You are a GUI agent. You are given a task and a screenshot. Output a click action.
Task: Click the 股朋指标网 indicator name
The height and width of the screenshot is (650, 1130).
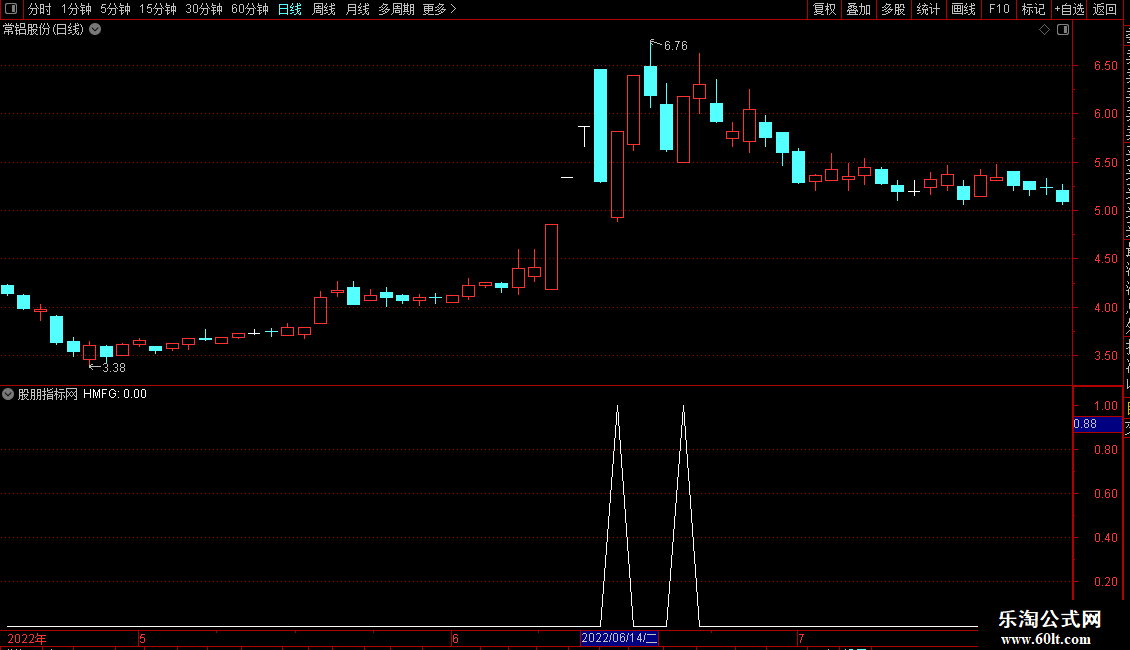click(x=48, y=394)
